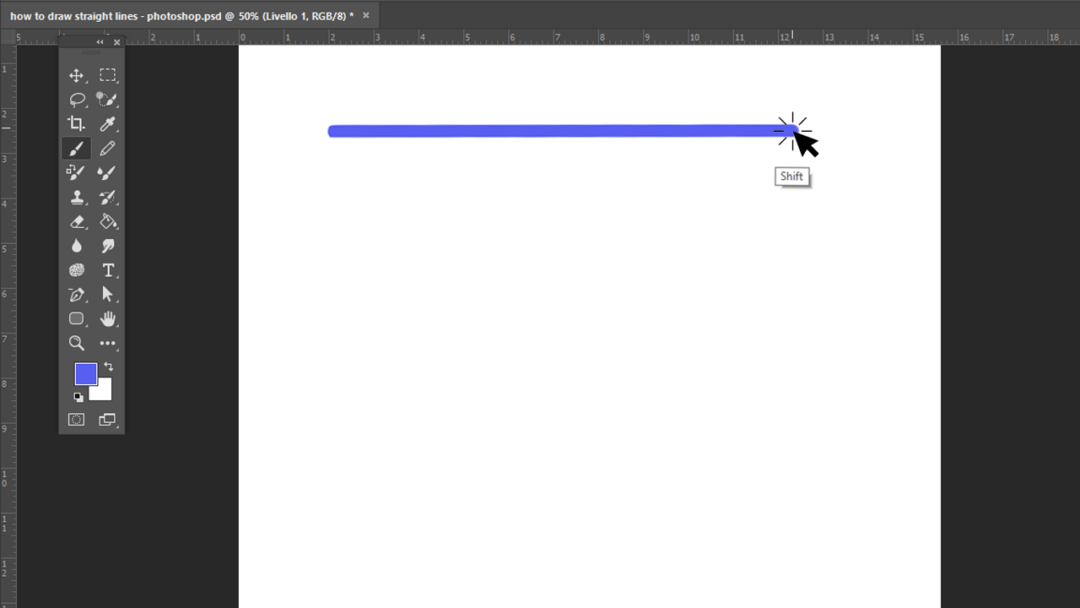Open the Screen Mode flyout
This screenshot has height=608, width=1080.
point(107,419)
